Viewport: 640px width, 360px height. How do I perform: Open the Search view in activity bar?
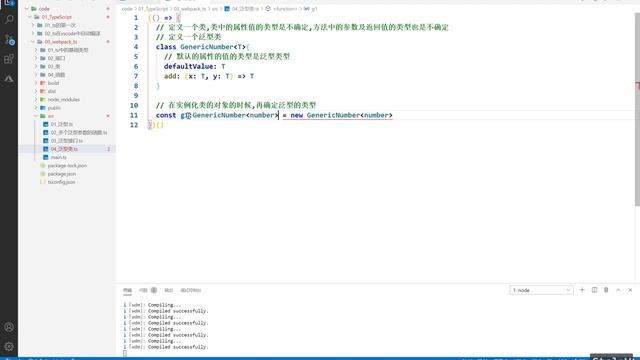click(x=9, y=19)
